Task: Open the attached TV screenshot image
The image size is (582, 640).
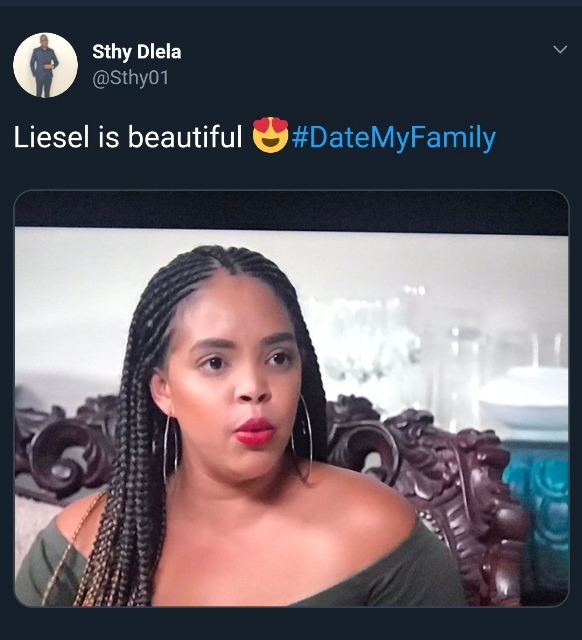Action: [291, 398]
